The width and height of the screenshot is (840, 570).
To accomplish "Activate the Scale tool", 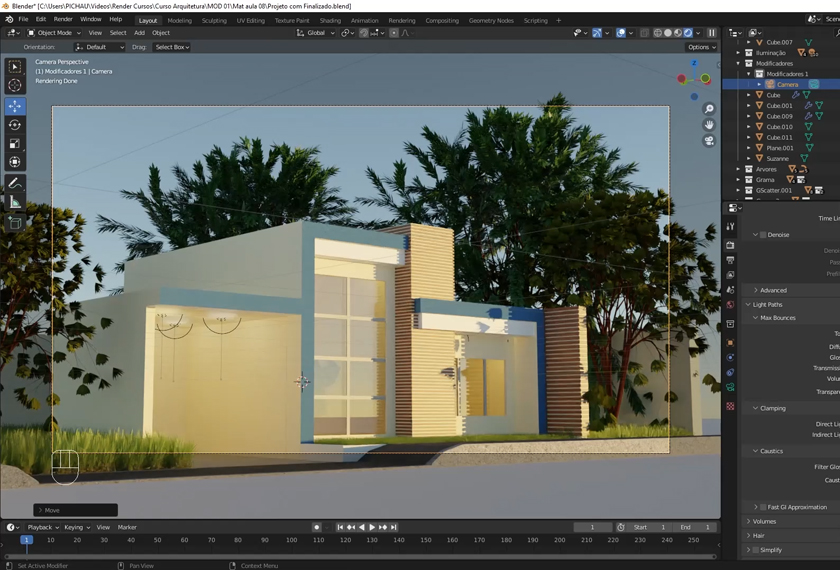I will tap(15, 143).
